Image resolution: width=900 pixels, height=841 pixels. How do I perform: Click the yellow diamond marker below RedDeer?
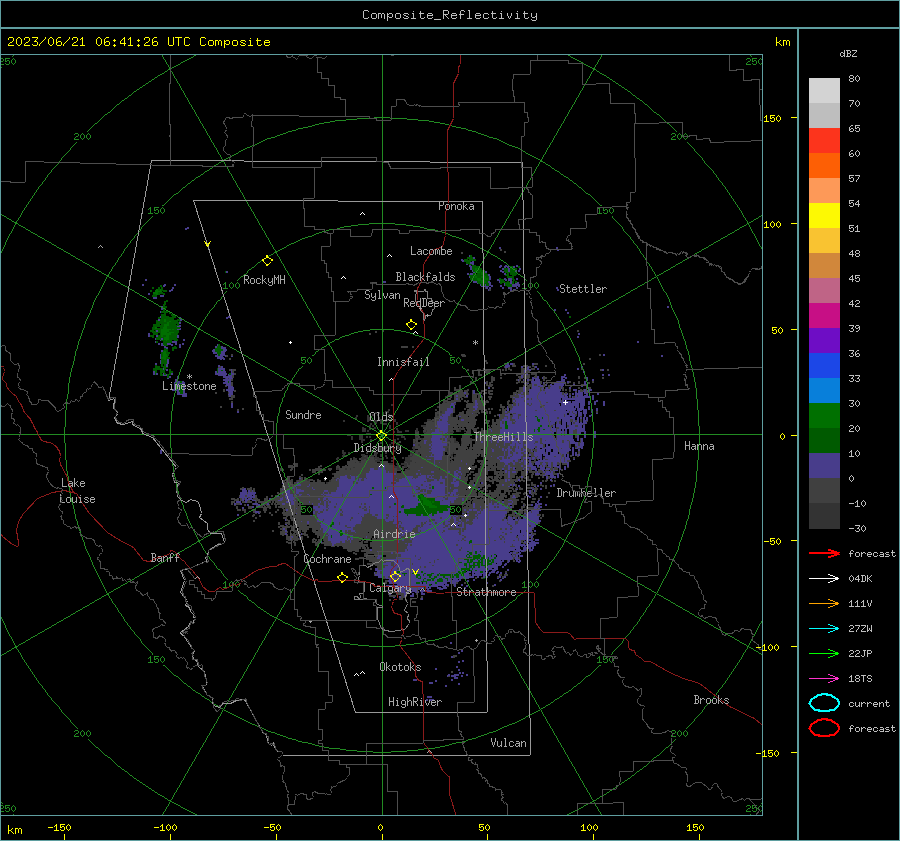coord(411,325)
